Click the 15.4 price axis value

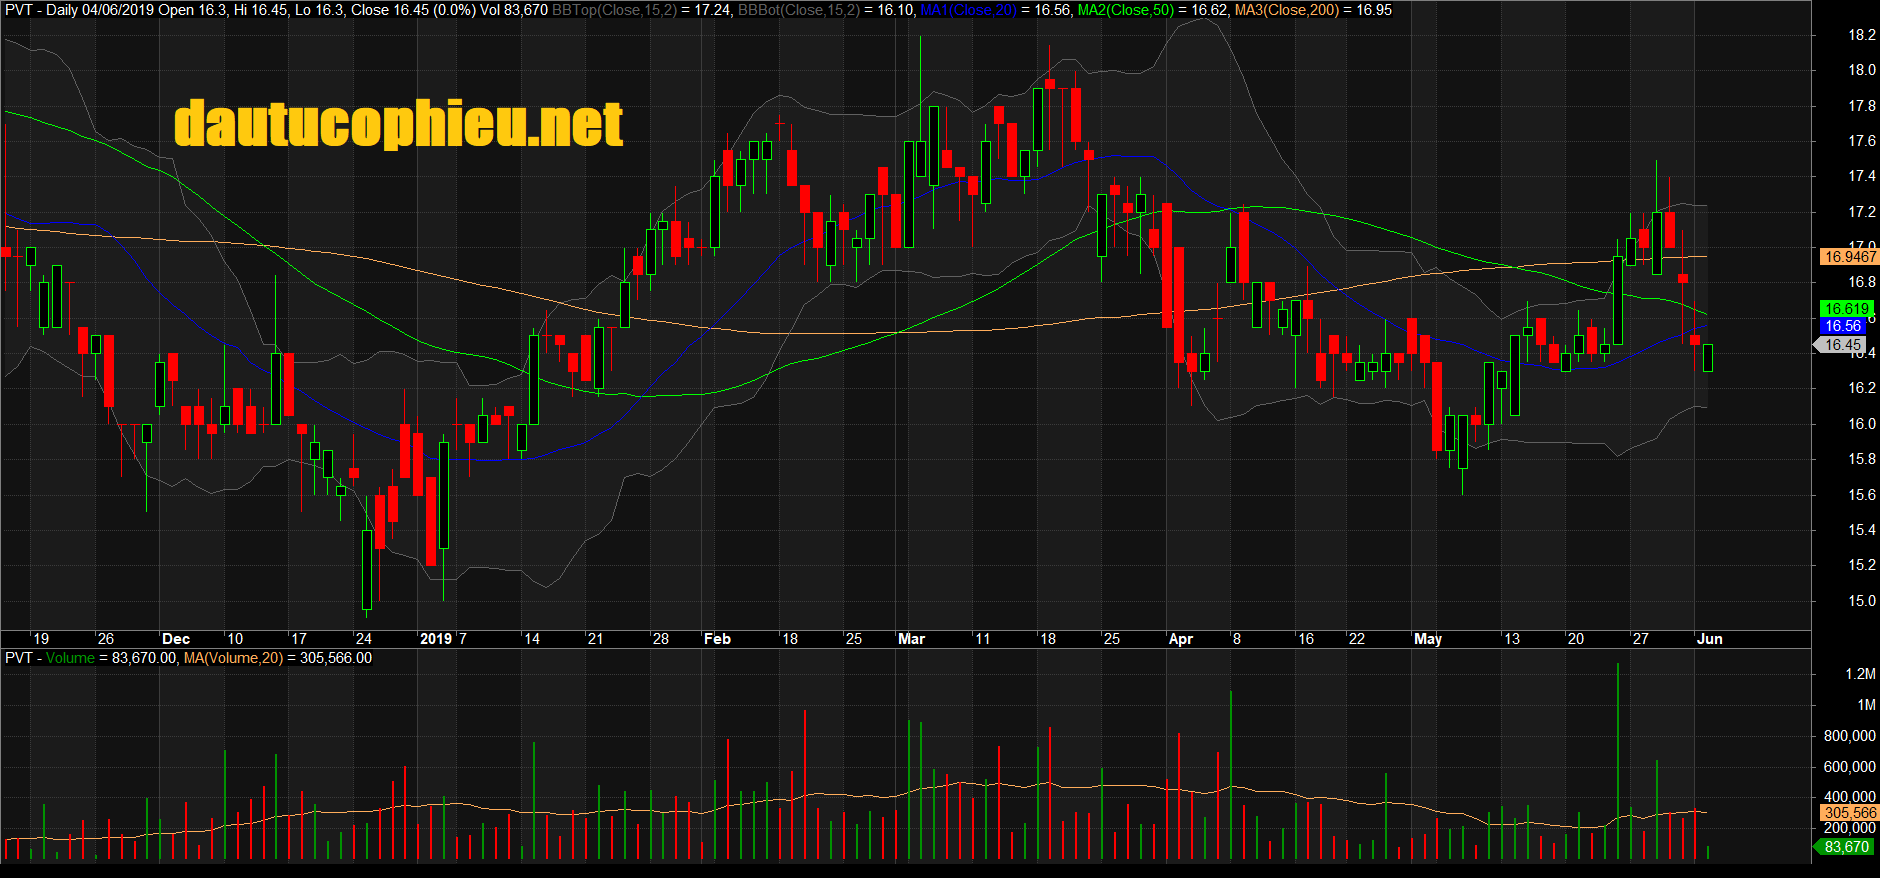point(1862,530)
